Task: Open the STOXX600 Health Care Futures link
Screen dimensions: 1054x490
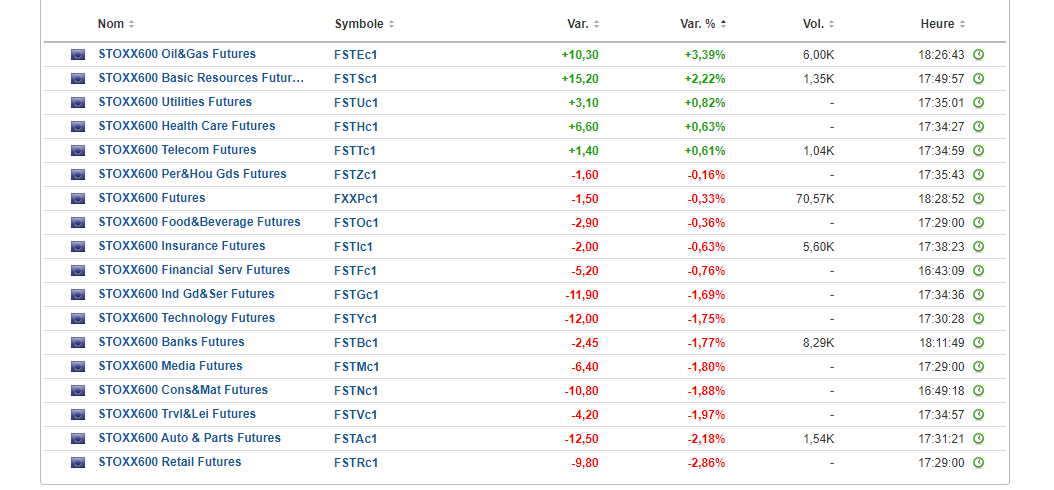Action: (x=186, y=126)
